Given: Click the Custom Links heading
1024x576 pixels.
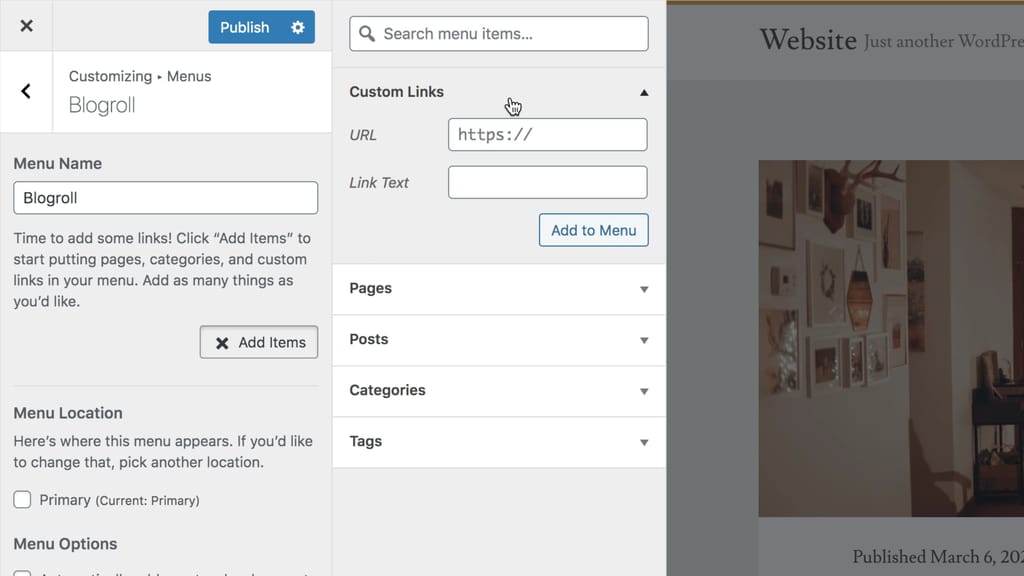Looking at the screenshot, I should click(396, 92).
